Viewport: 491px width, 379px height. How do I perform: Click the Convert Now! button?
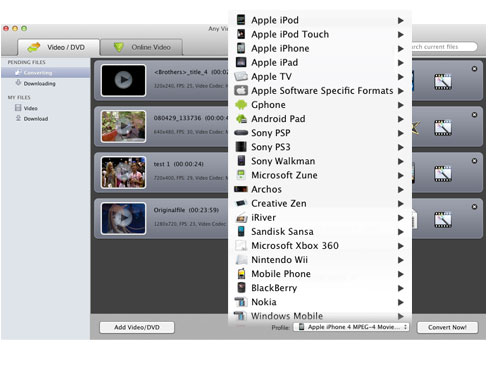pos(447,327)
